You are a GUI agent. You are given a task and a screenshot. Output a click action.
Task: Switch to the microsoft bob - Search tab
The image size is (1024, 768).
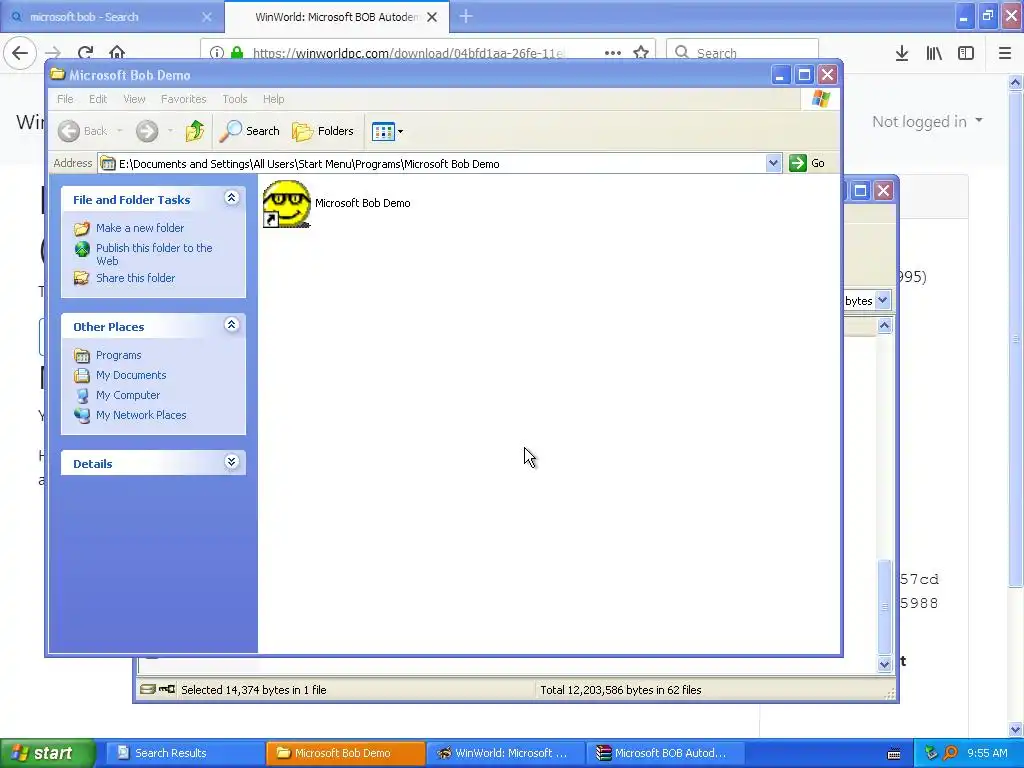coord(112,17)
